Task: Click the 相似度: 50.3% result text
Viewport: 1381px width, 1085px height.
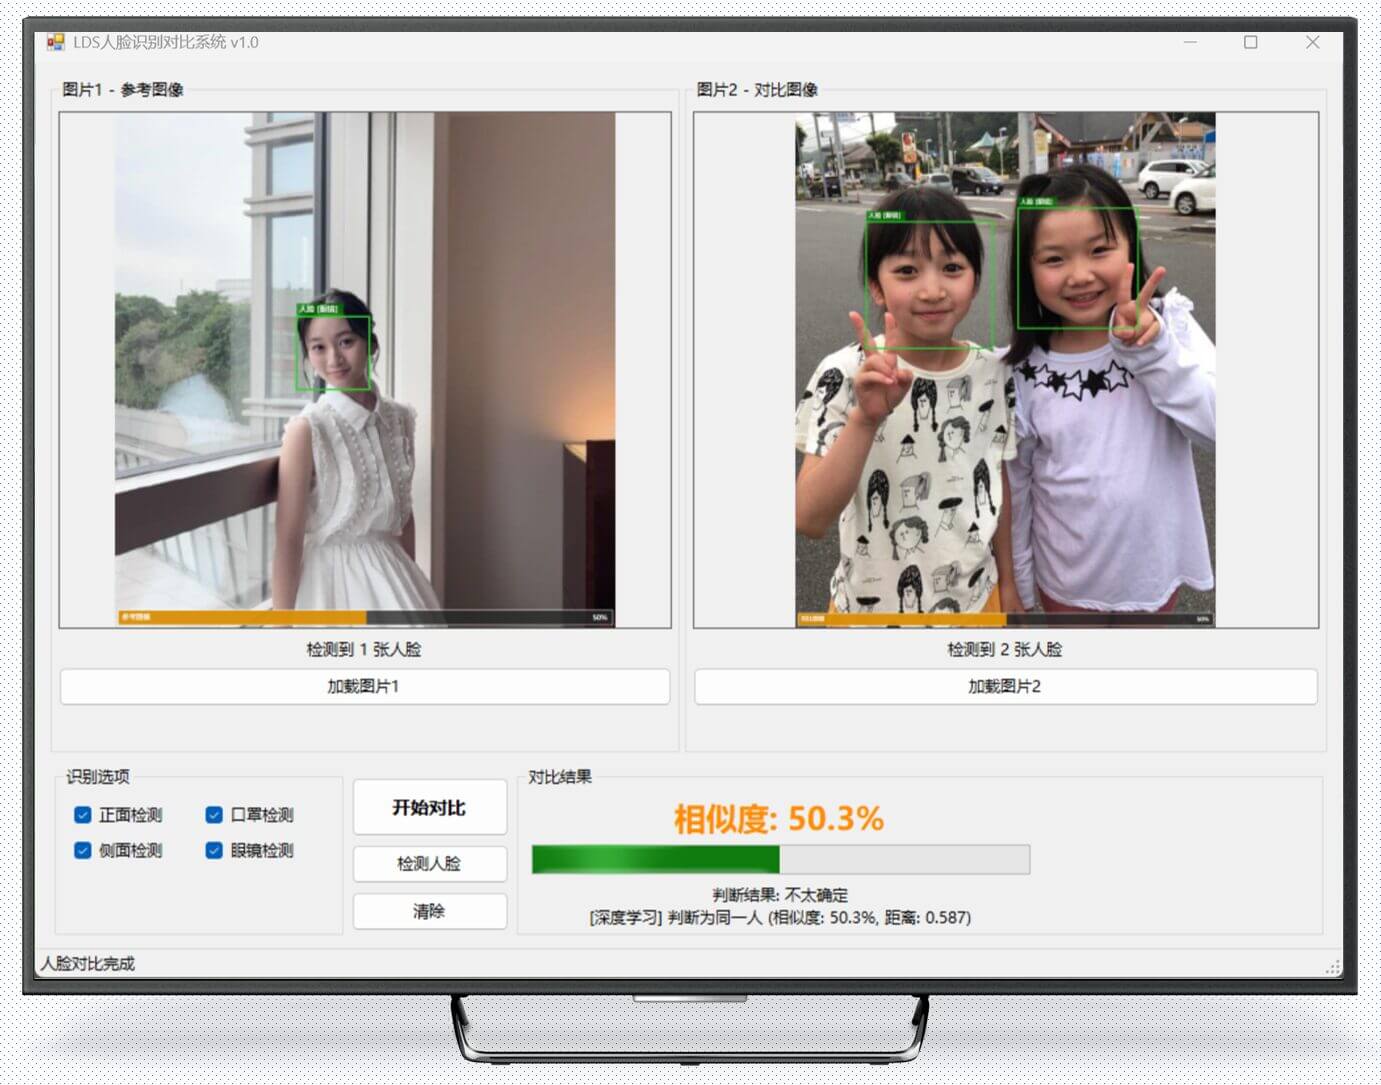Action: (x=778, y=819)
